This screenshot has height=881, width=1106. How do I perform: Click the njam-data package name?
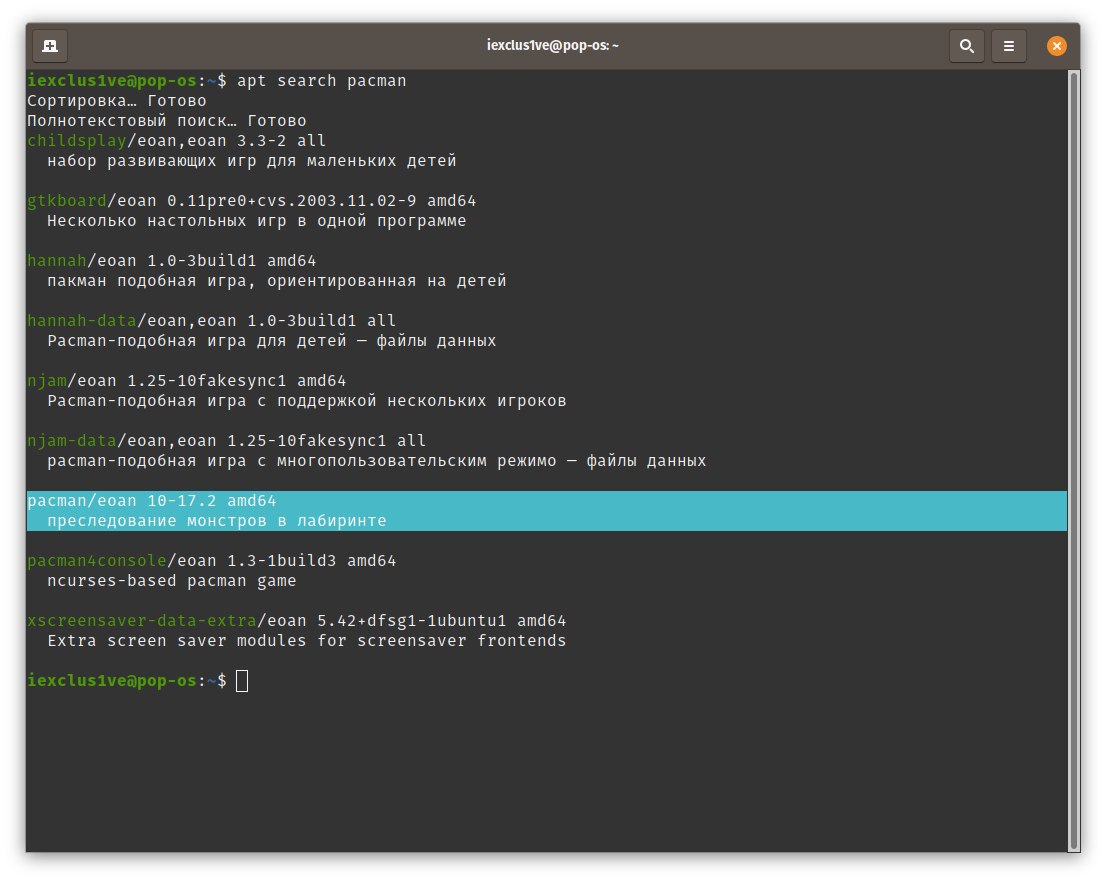pos(71,441)
